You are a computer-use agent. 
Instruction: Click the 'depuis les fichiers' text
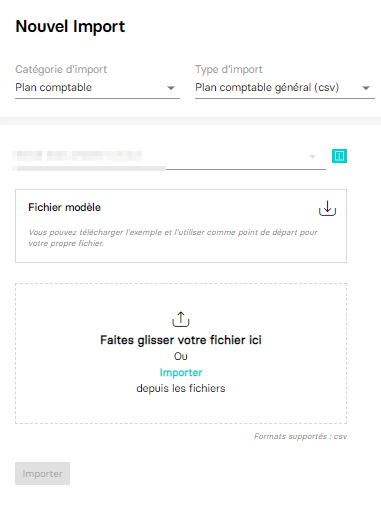point(181,388)
